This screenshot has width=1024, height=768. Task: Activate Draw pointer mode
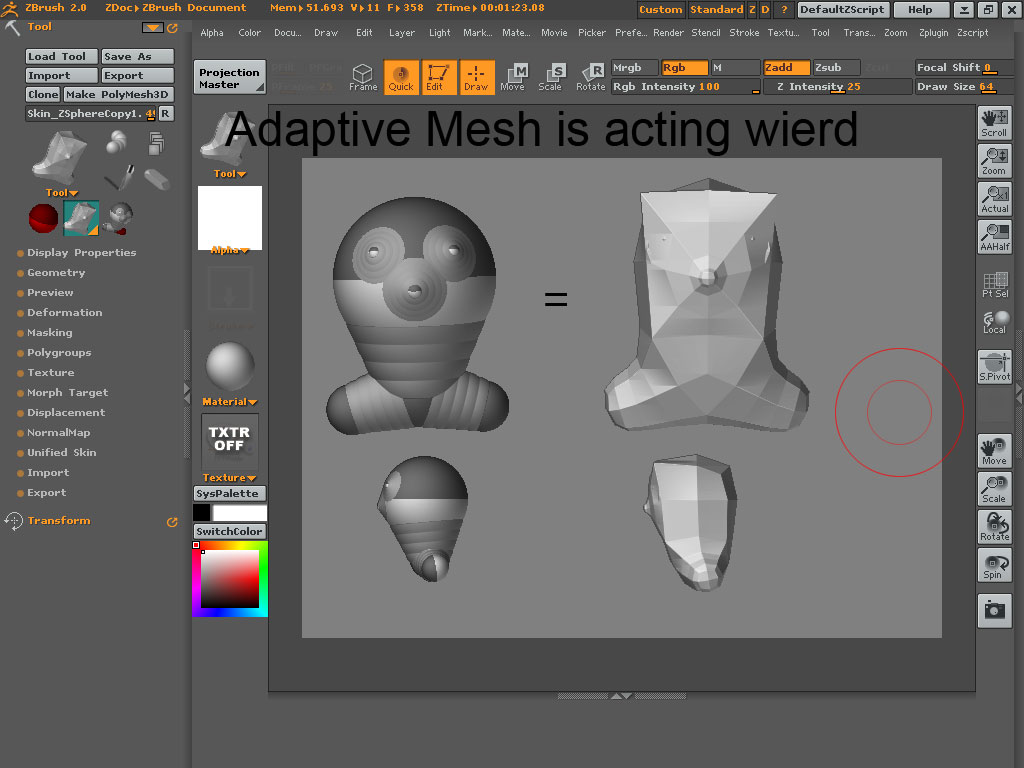click(x=476, y=77)
